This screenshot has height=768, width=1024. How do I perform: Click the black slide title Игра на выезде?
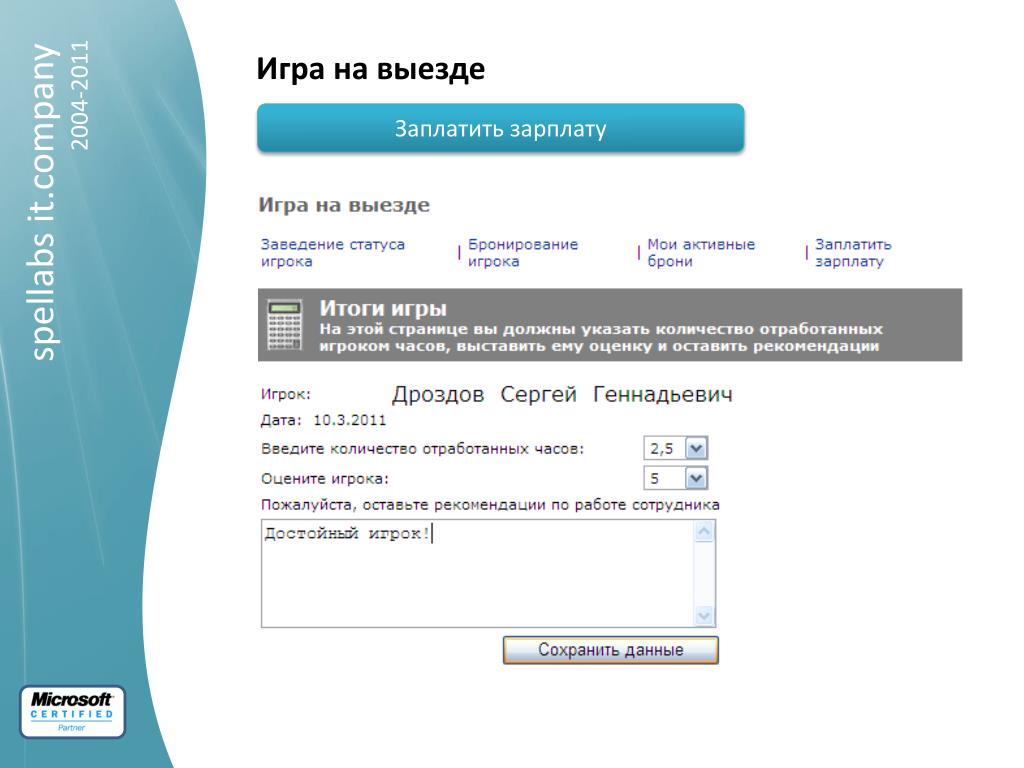point(370,69)
